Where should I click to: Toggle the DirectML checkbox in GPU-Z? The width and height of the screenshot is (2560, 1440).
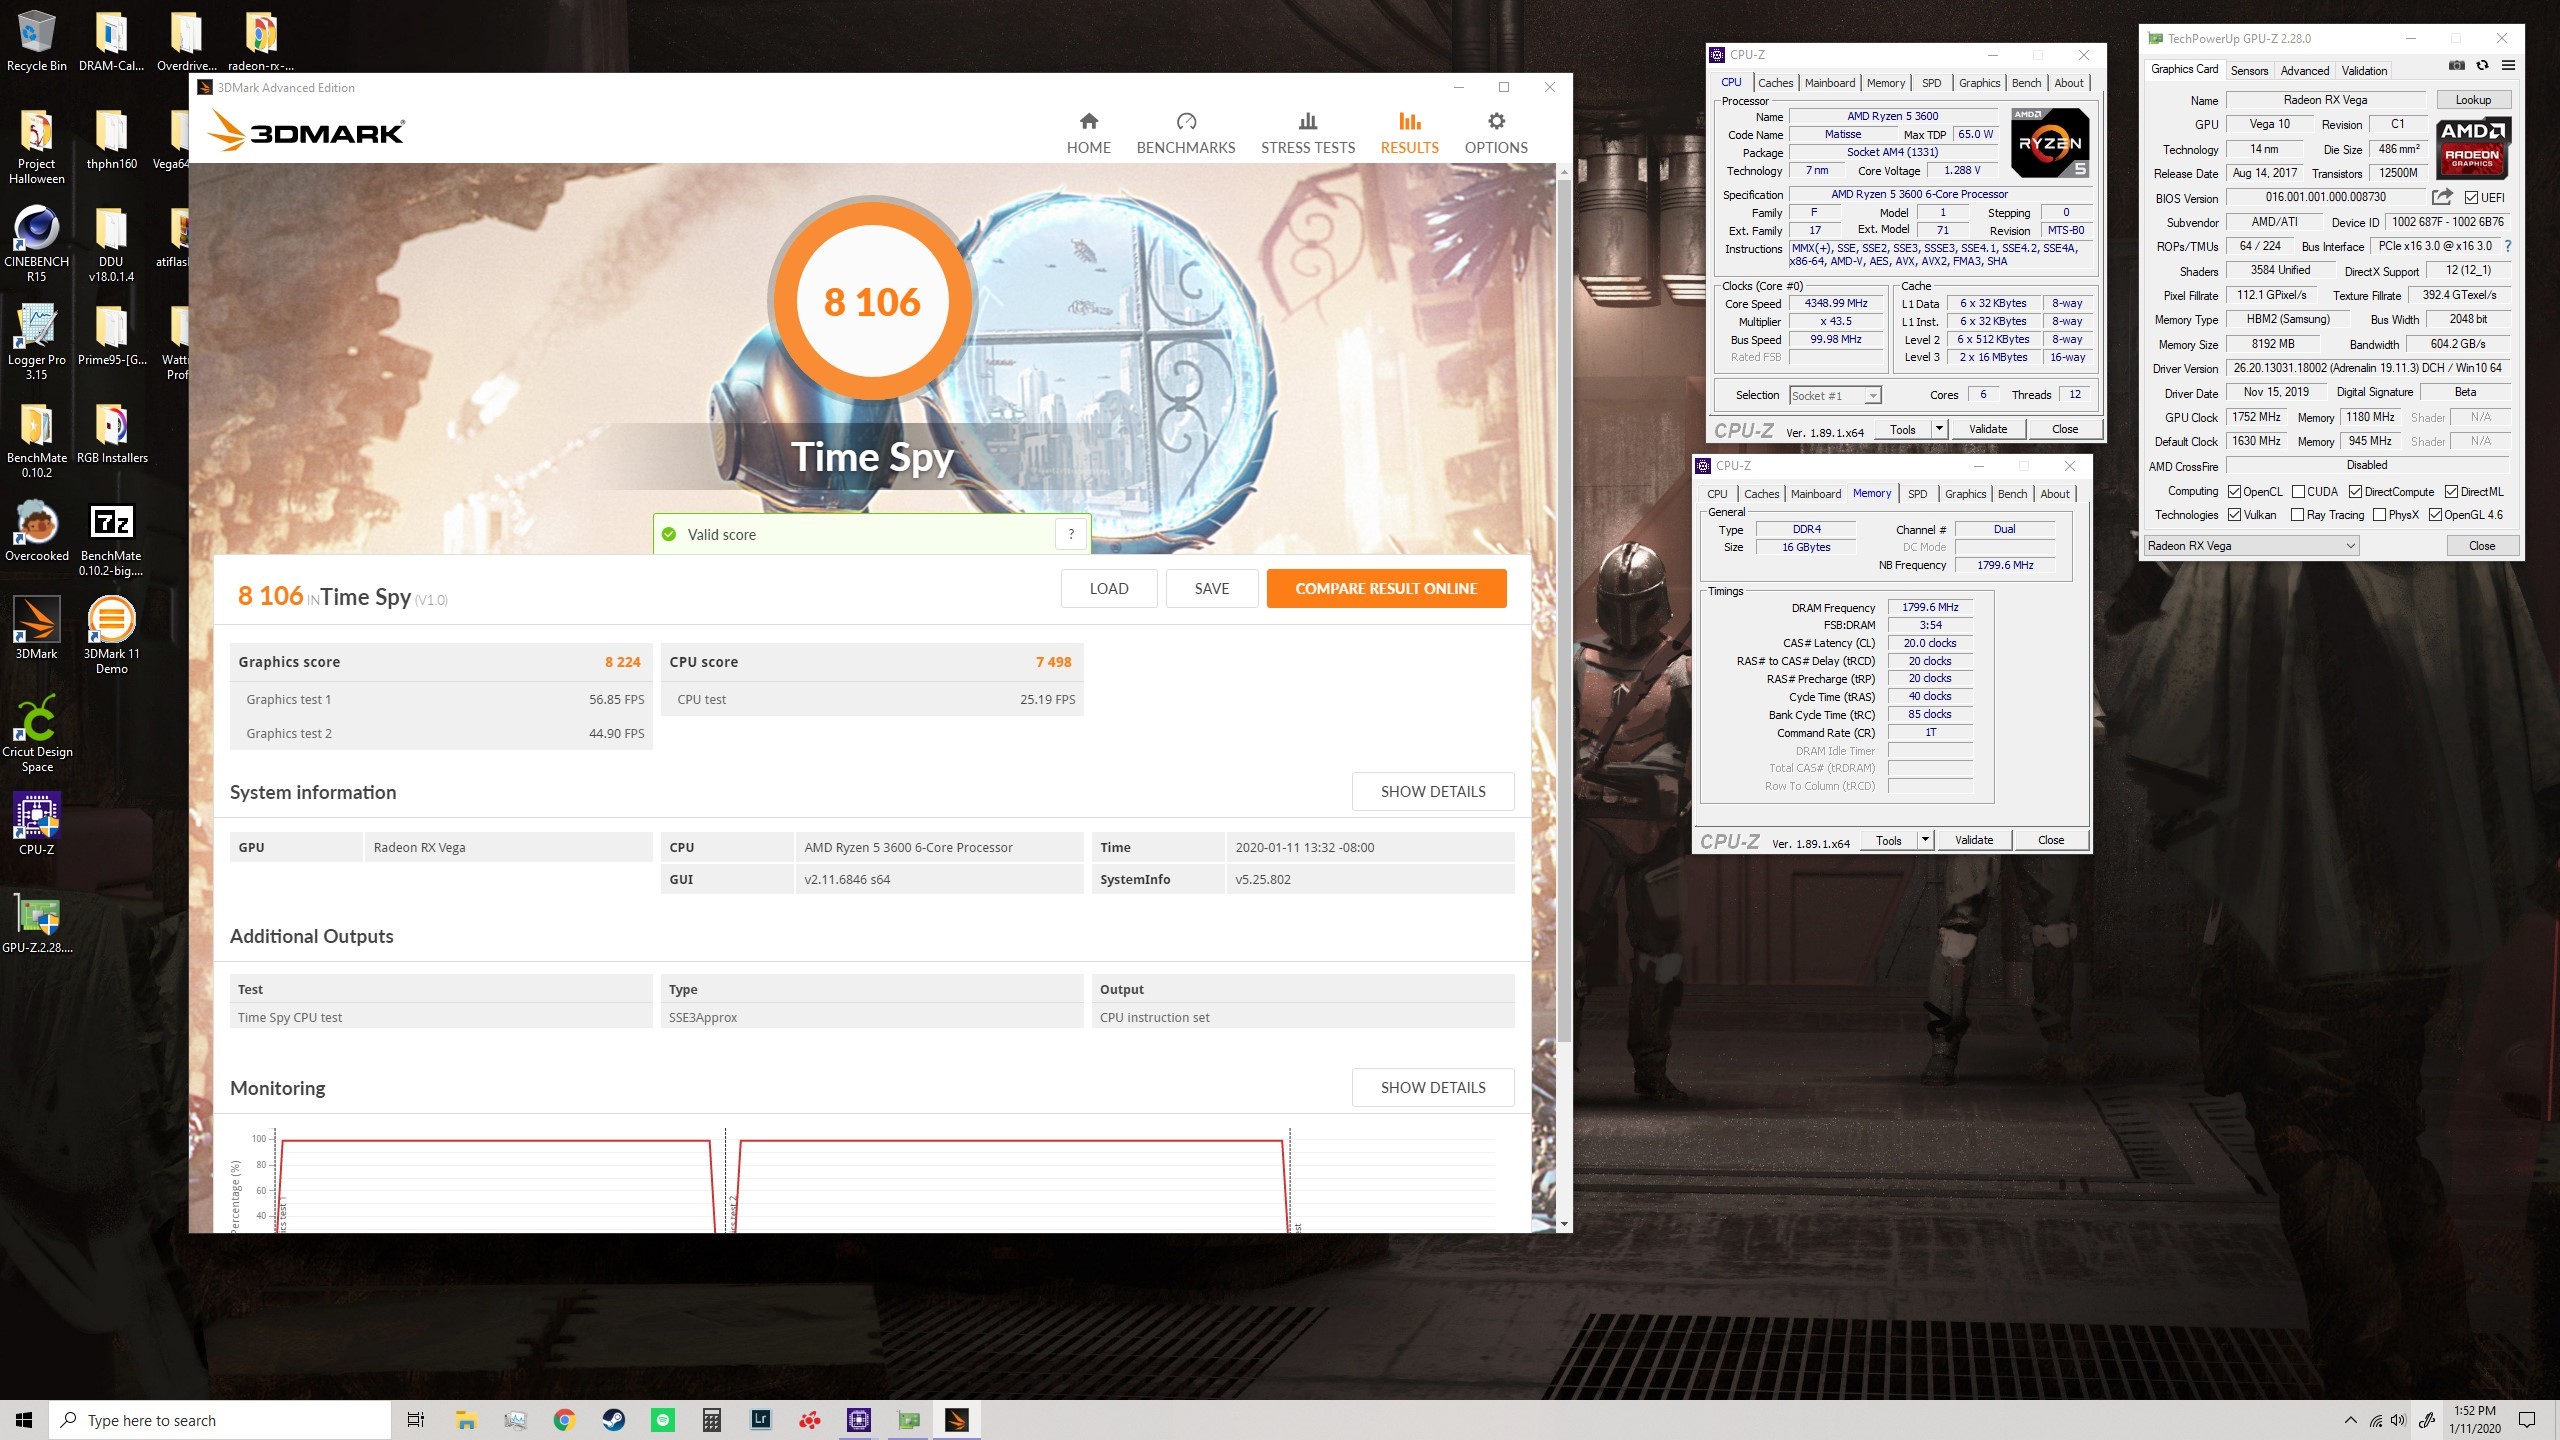click(2451, 491)
